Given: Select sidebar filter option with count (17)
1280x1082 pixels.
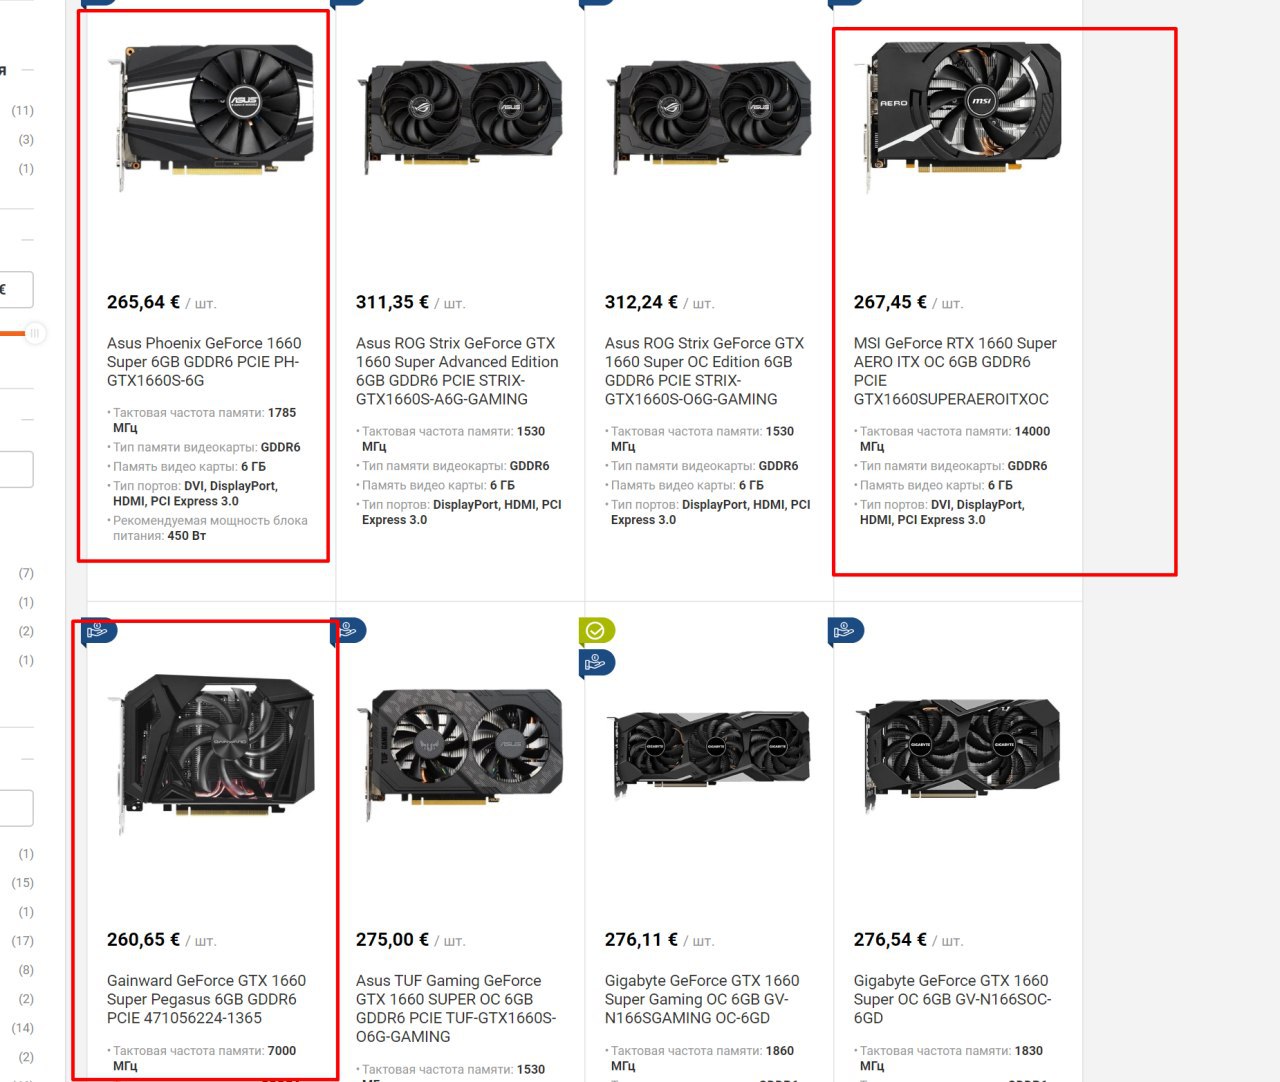Looking at the screenshot, I should coord(23,941).
